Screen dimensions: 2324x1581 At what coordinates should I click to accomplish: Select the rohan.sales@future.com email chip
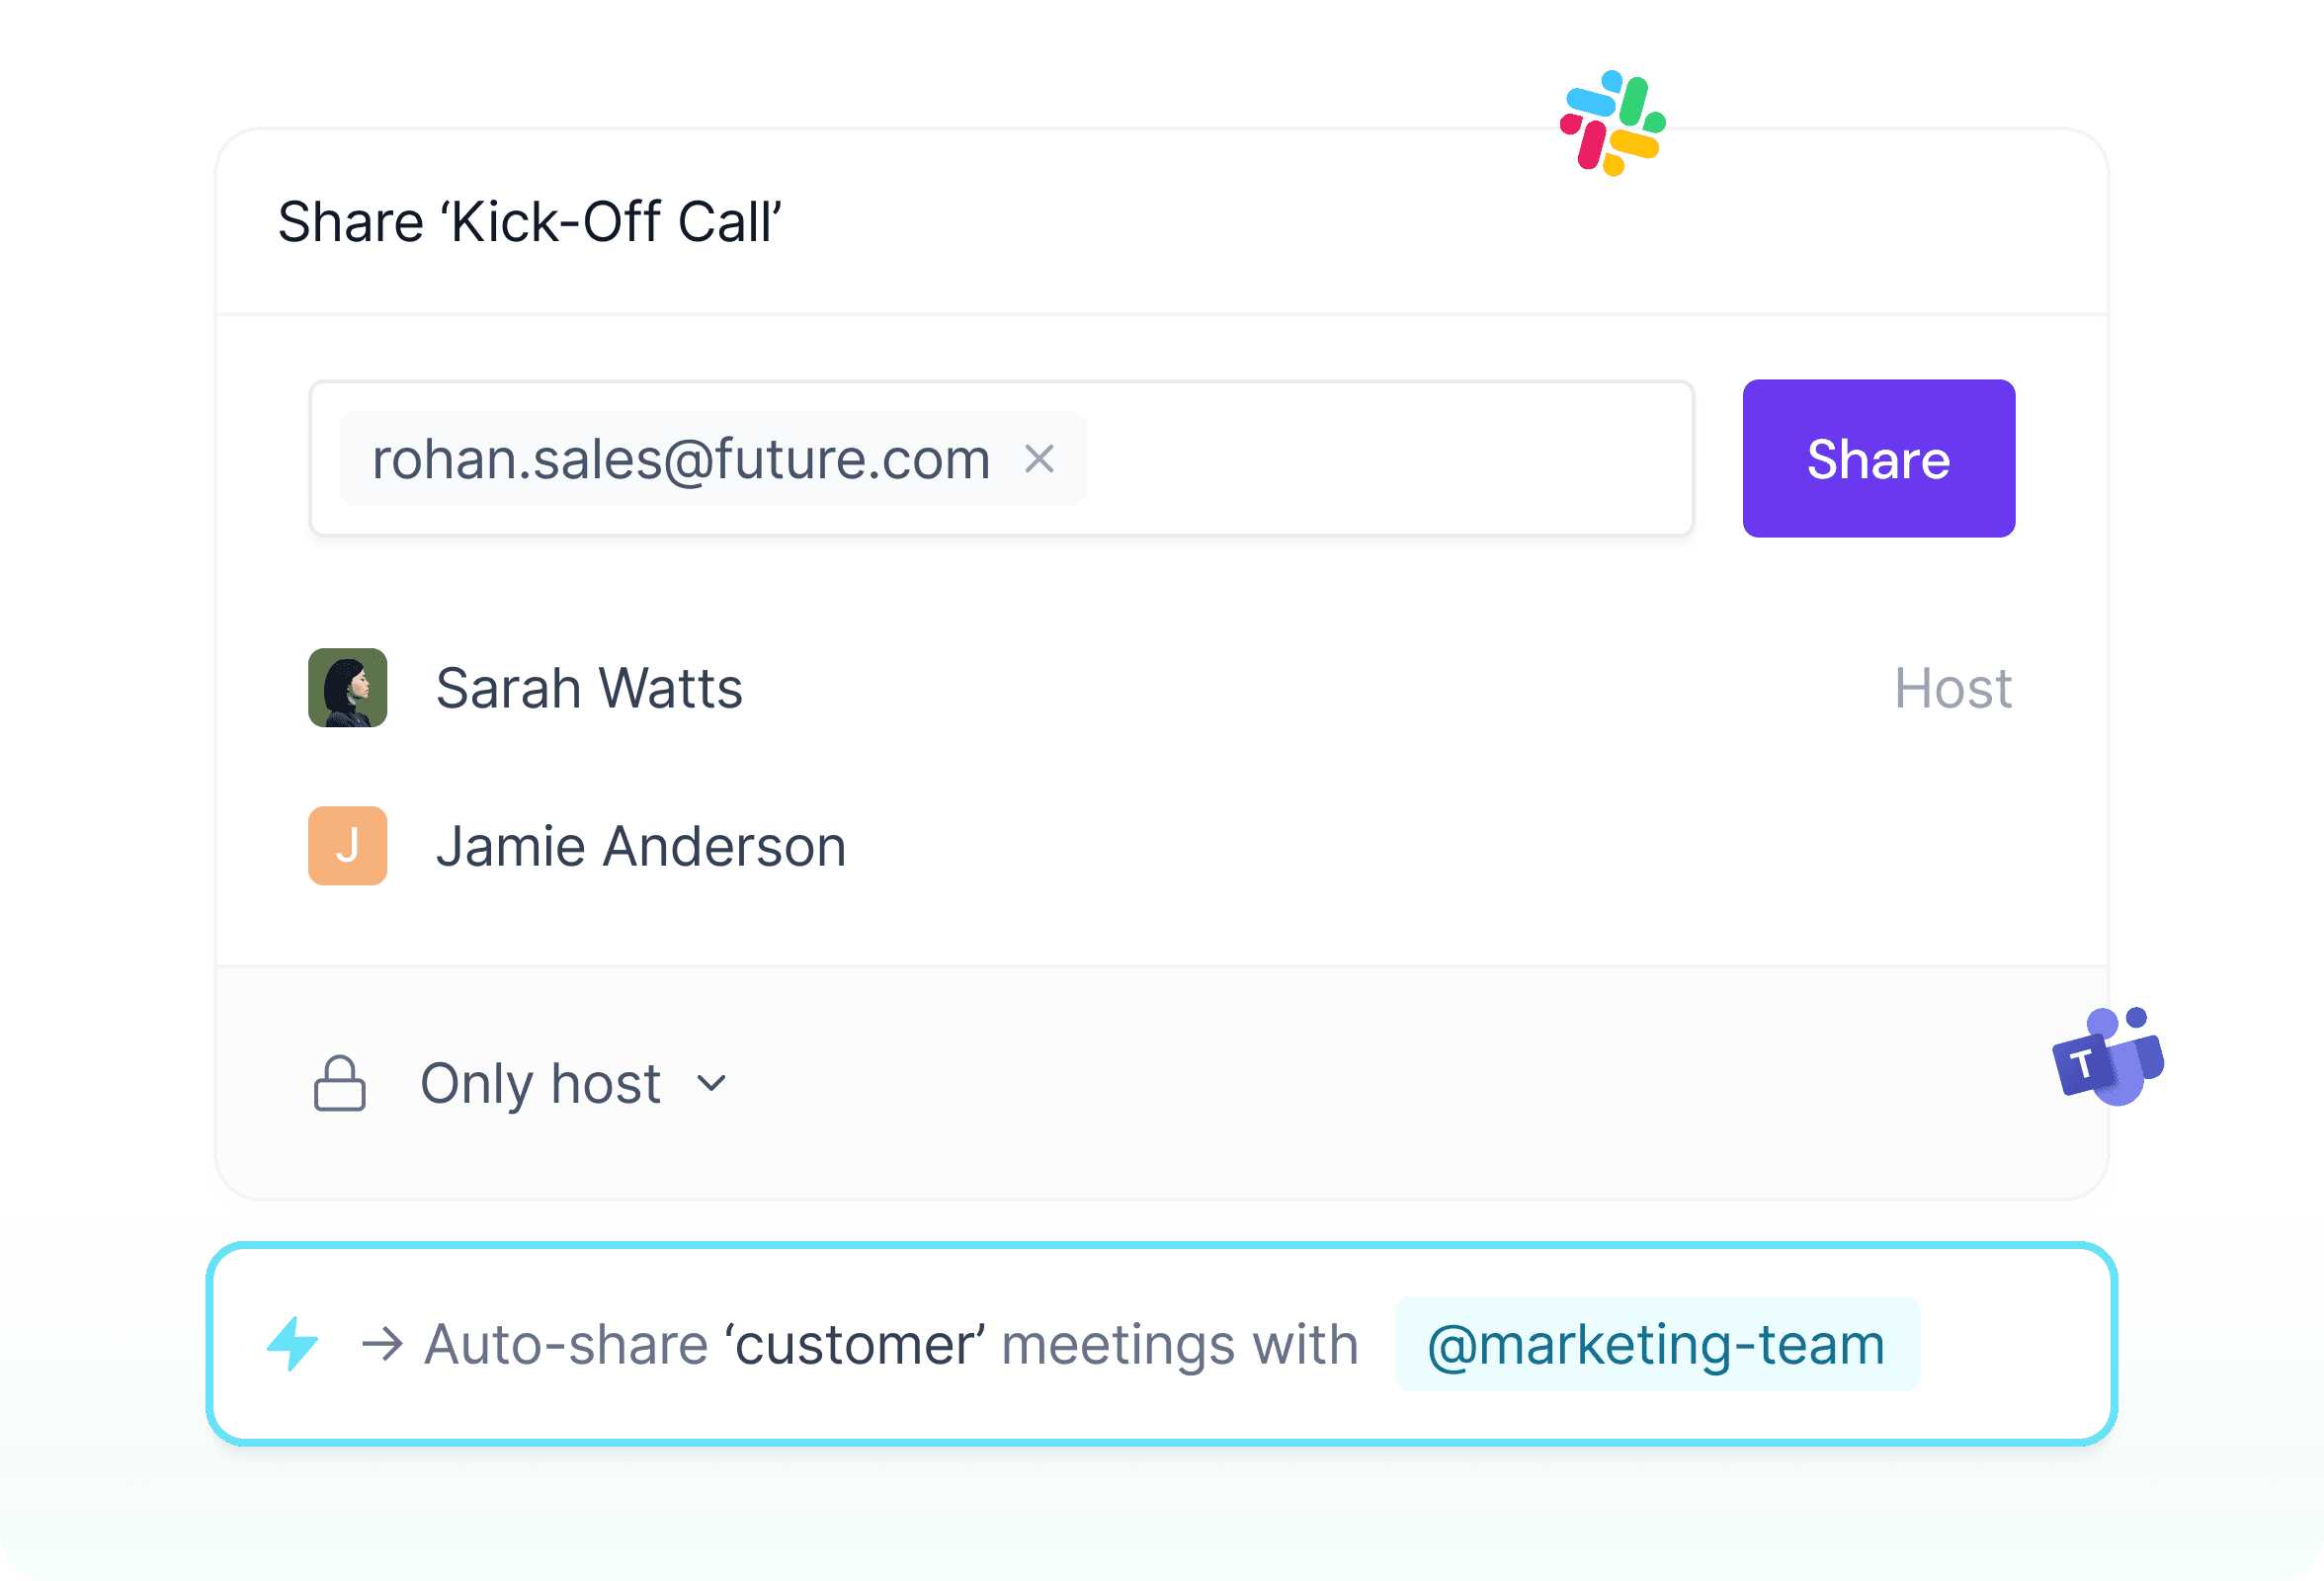(681, 459)
